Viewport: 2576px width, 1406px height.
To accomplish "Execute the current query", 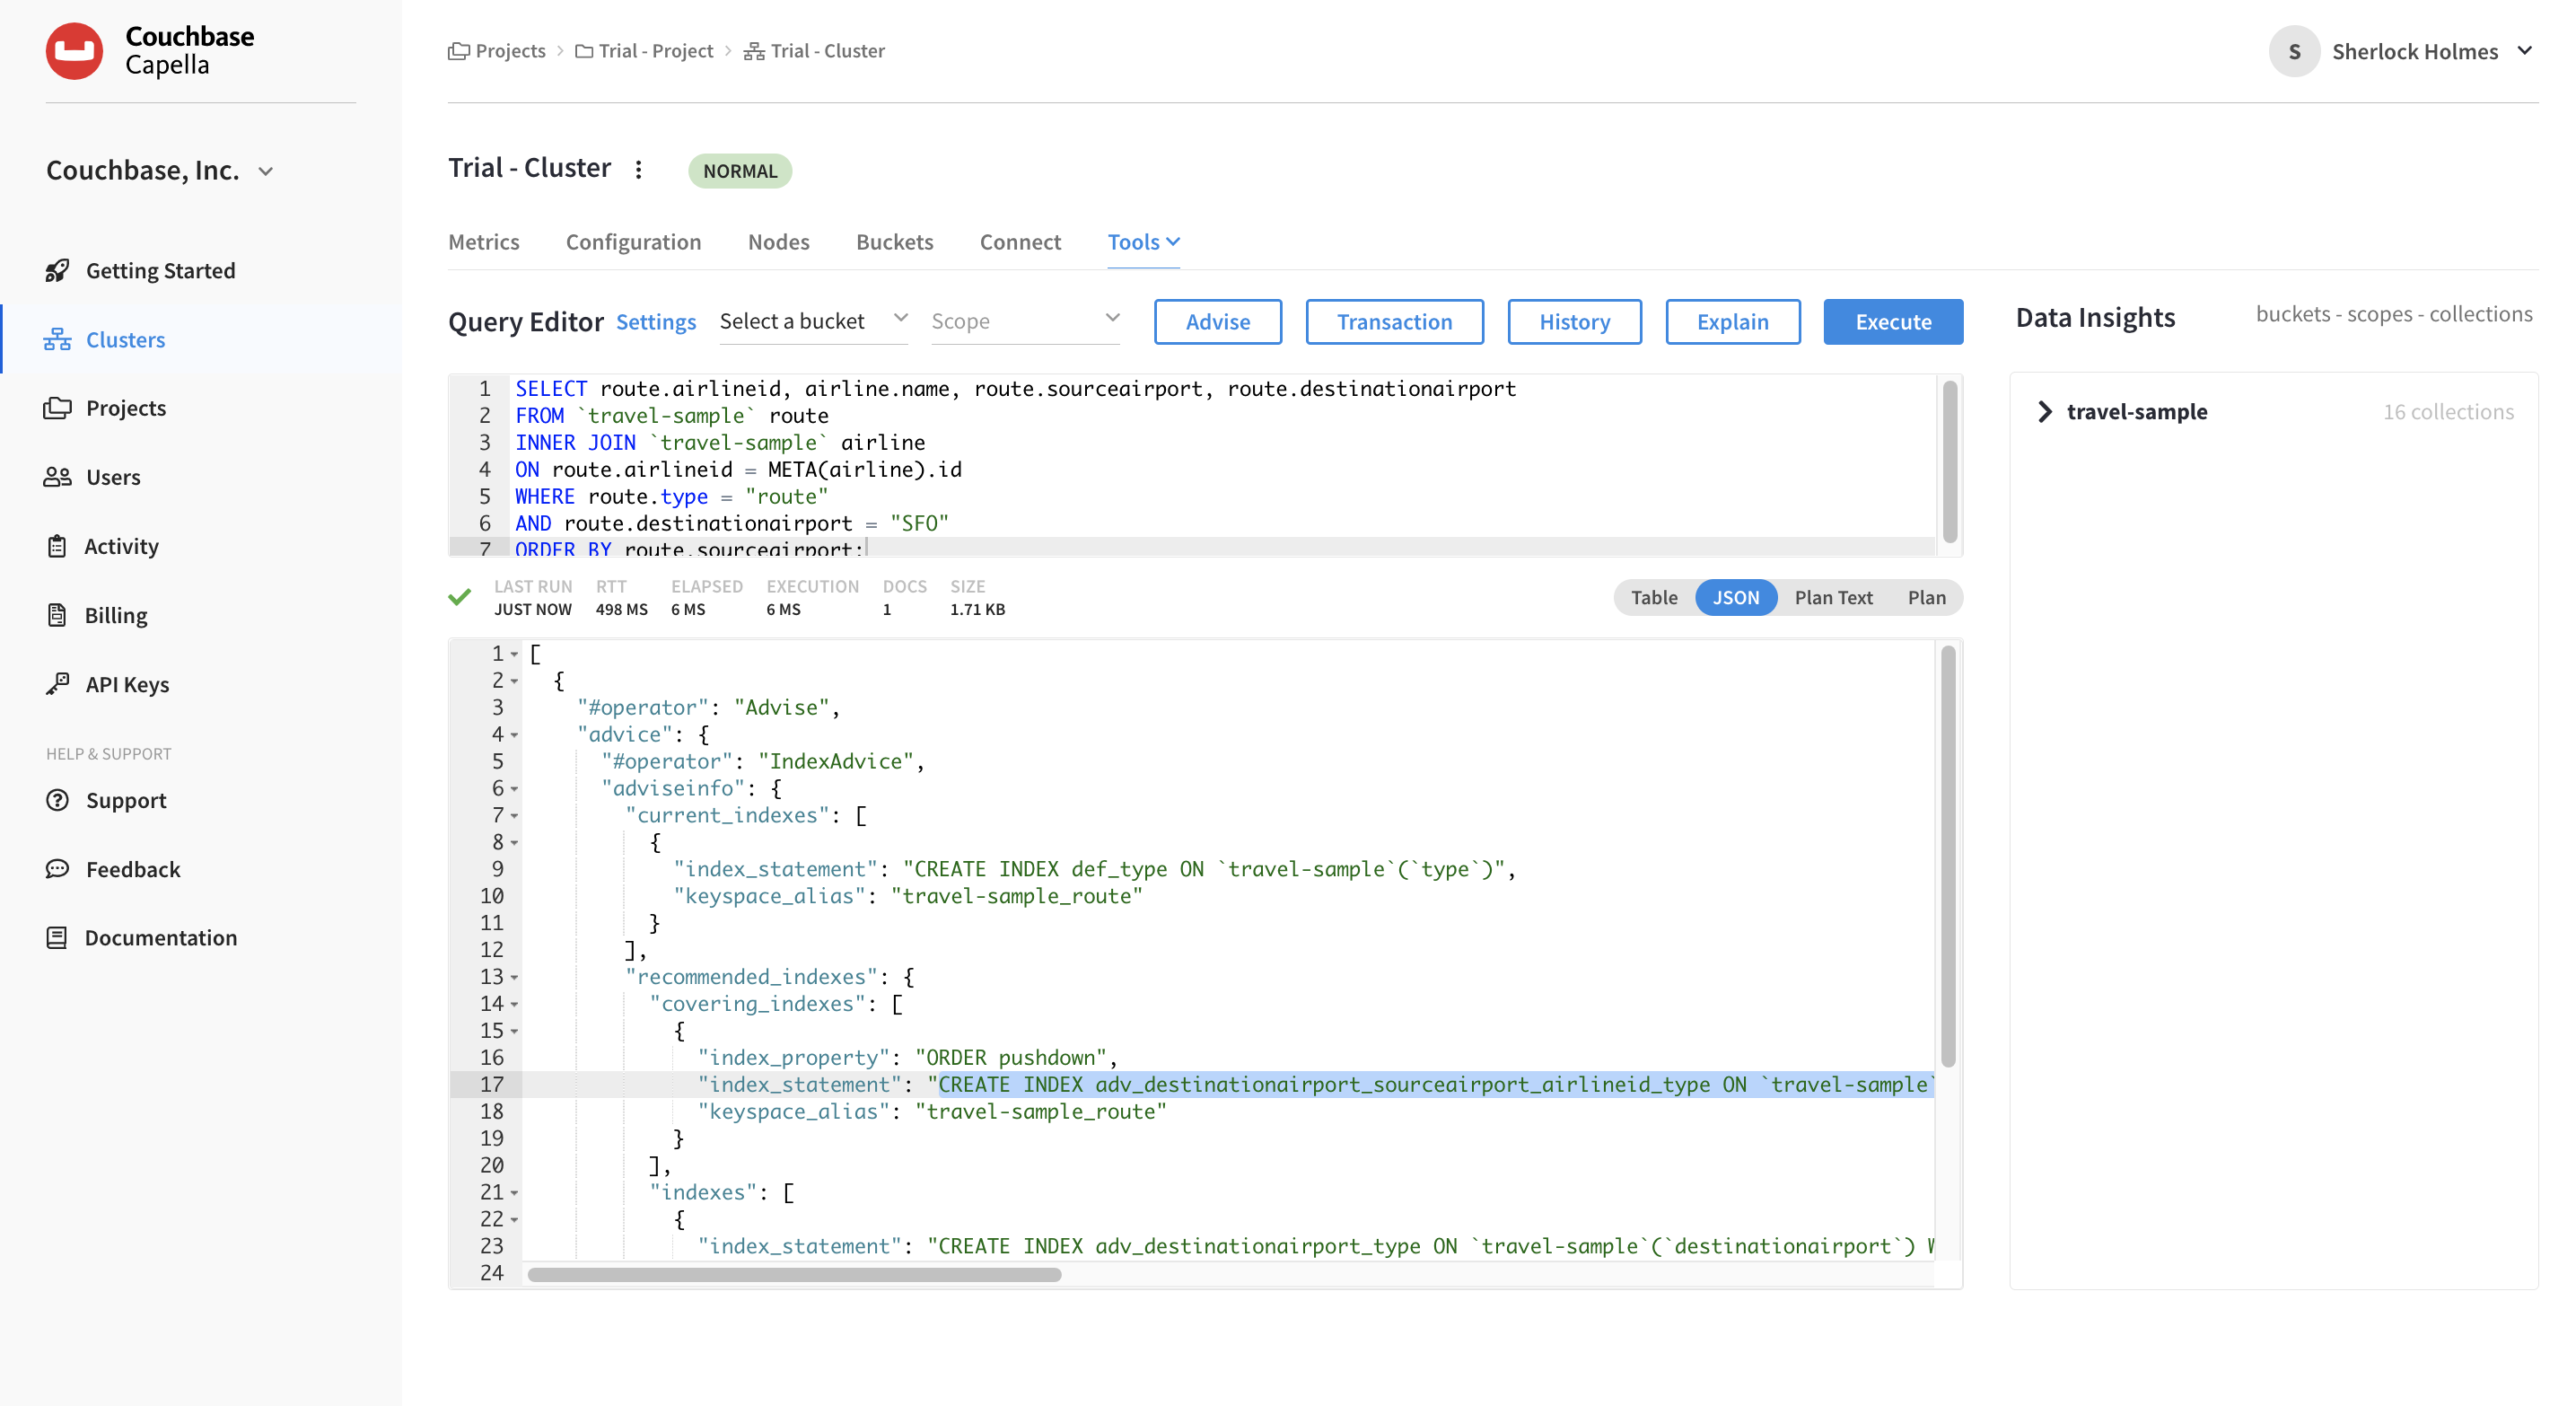I will [x=1892, y=321].
